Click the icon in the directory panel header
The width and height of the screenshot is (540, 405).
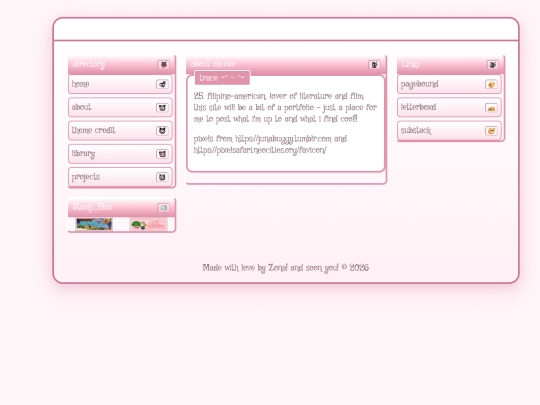(164, 64)
